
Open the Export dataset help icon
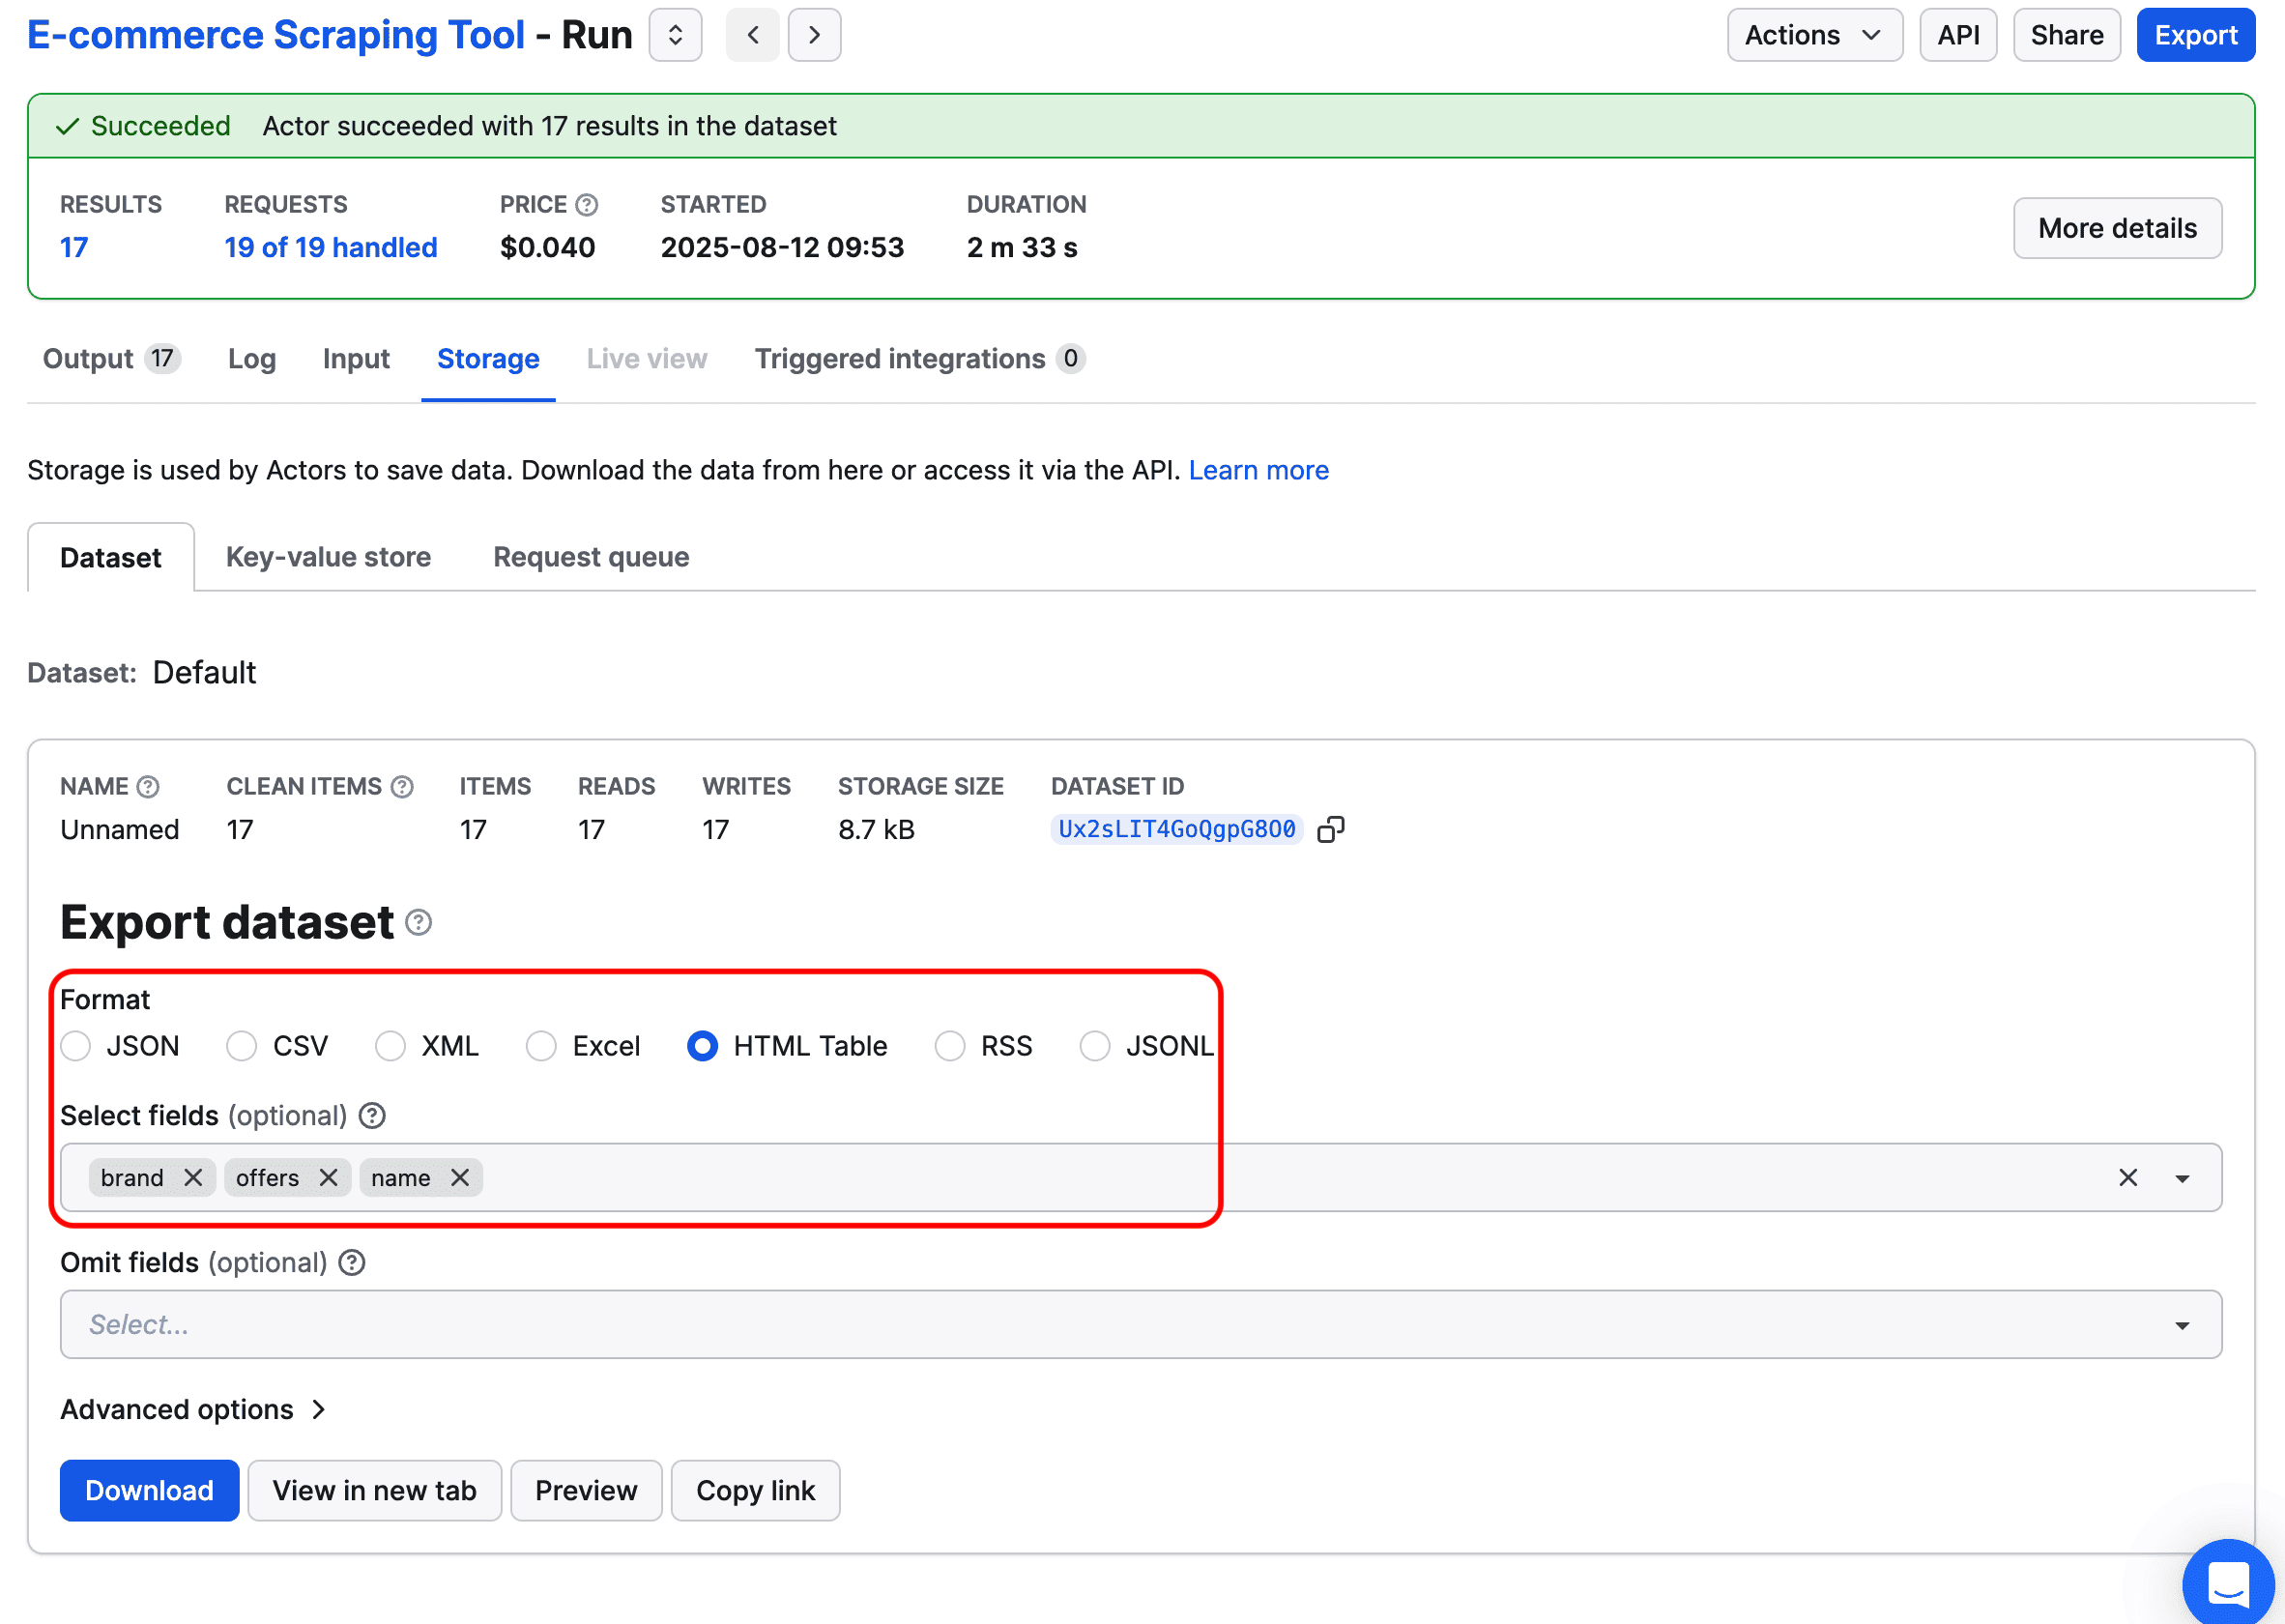[x=419, y=923]
